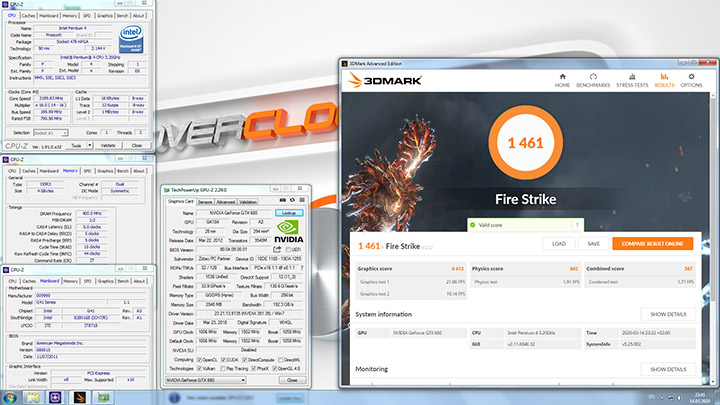Viewport: 720px width, 405px height.
Task: Click the Intel Pentium 4 logo in CPU-Z
Action: (131, 39)
